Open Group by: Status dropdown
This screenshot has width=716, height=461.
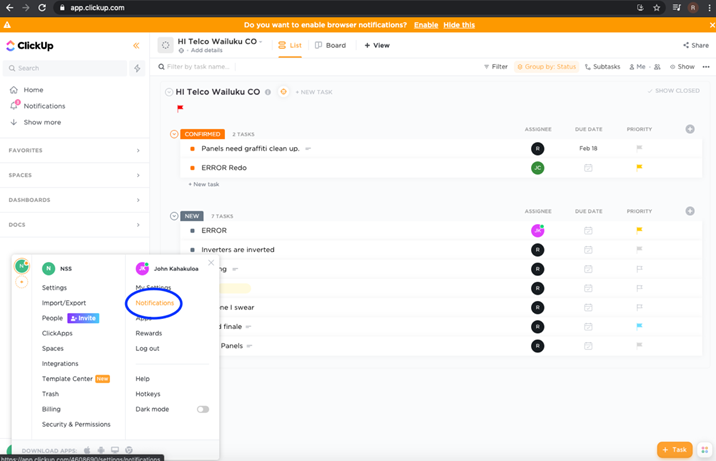coord(547,67)
